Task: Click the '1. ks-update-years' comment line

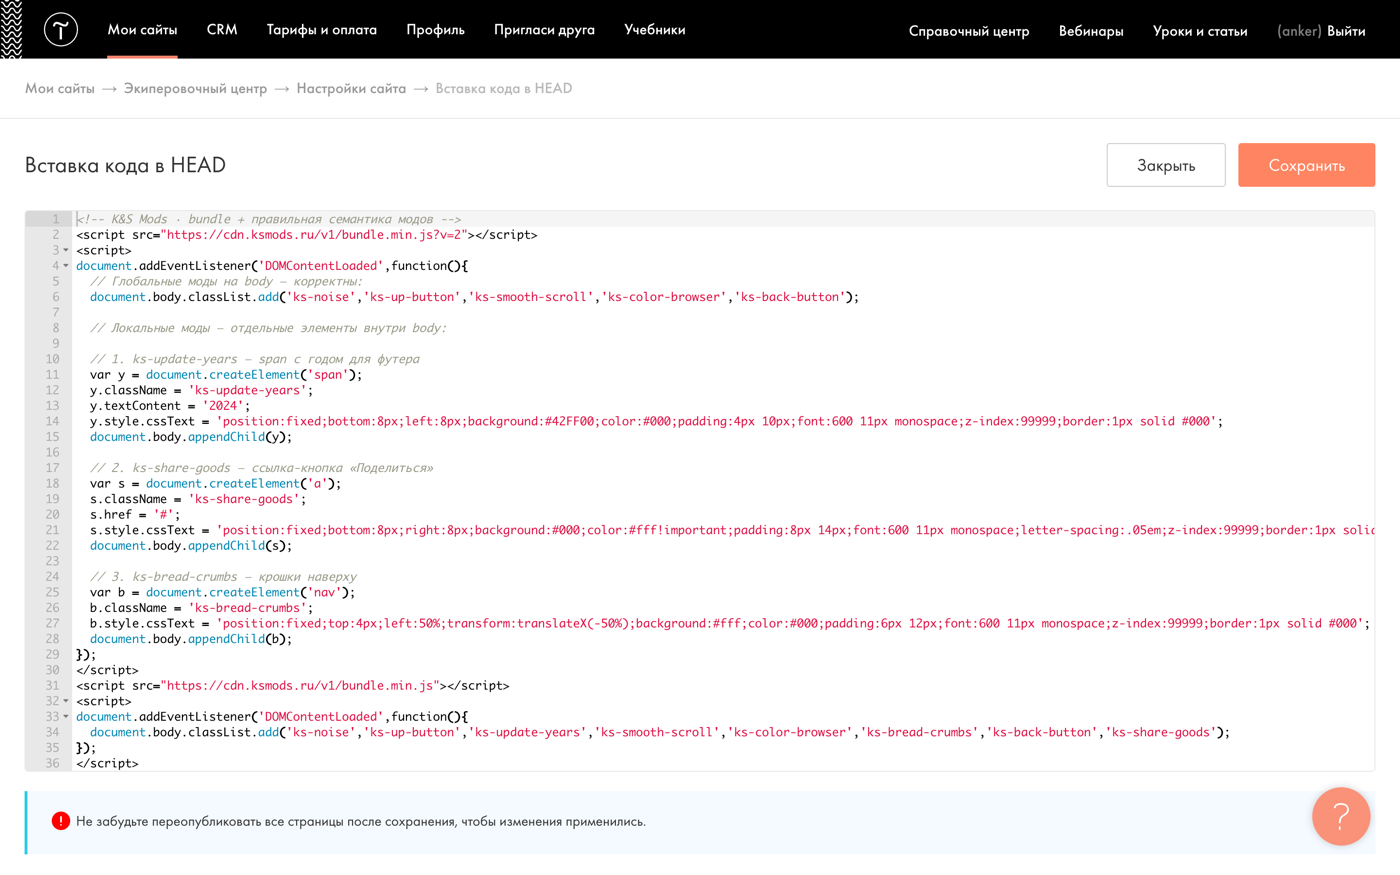Action: 255,359
